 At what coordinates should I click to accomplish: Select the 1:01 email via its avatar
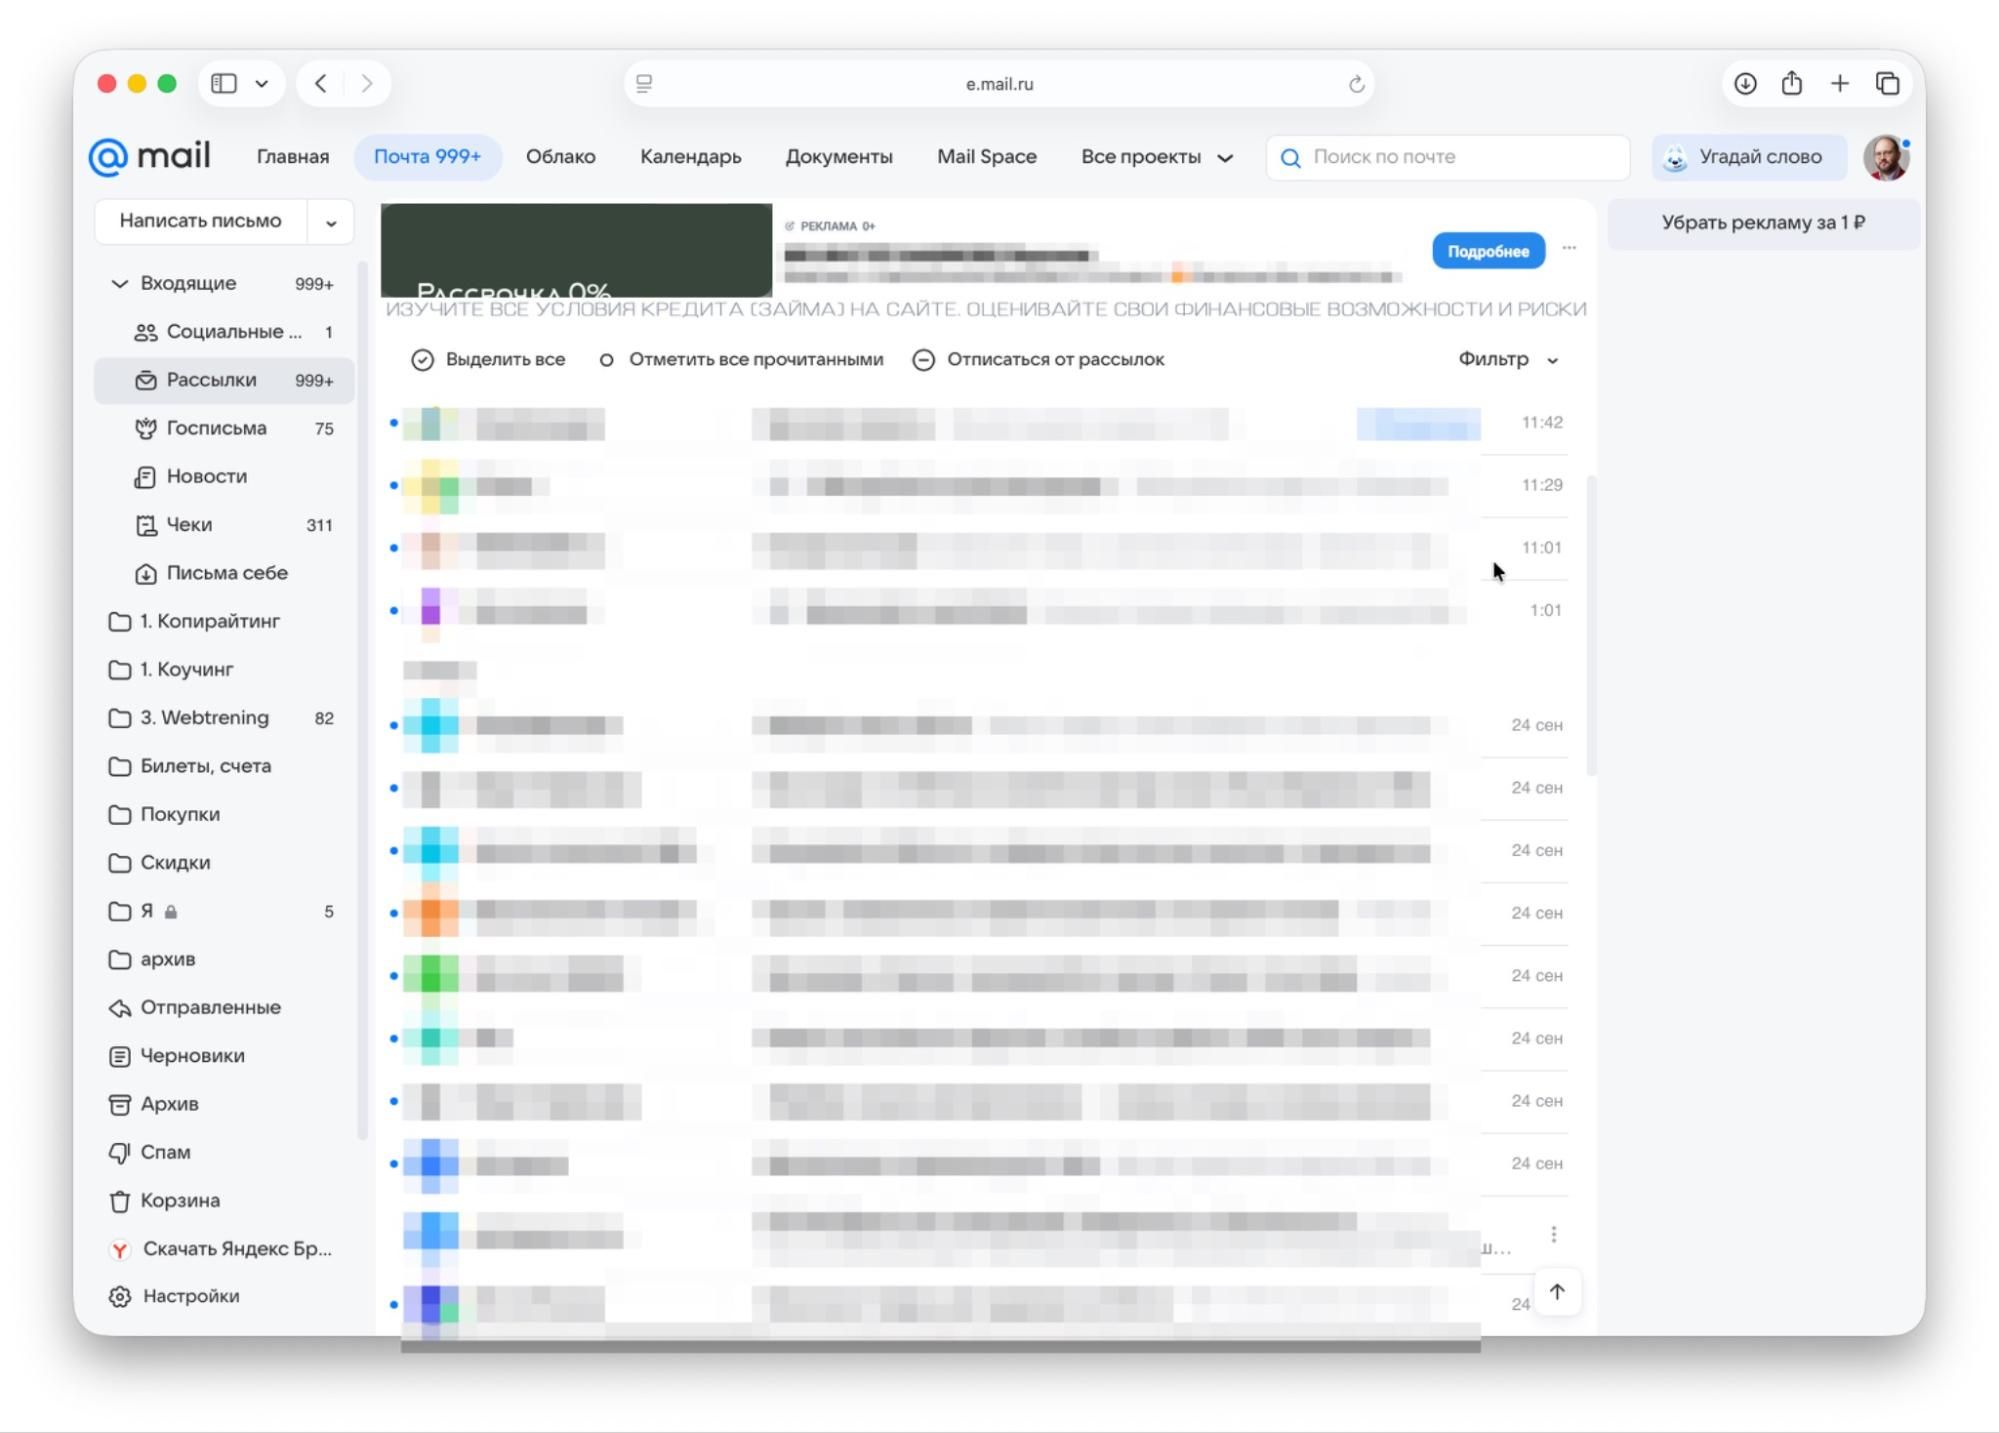[x=431, y=611]
